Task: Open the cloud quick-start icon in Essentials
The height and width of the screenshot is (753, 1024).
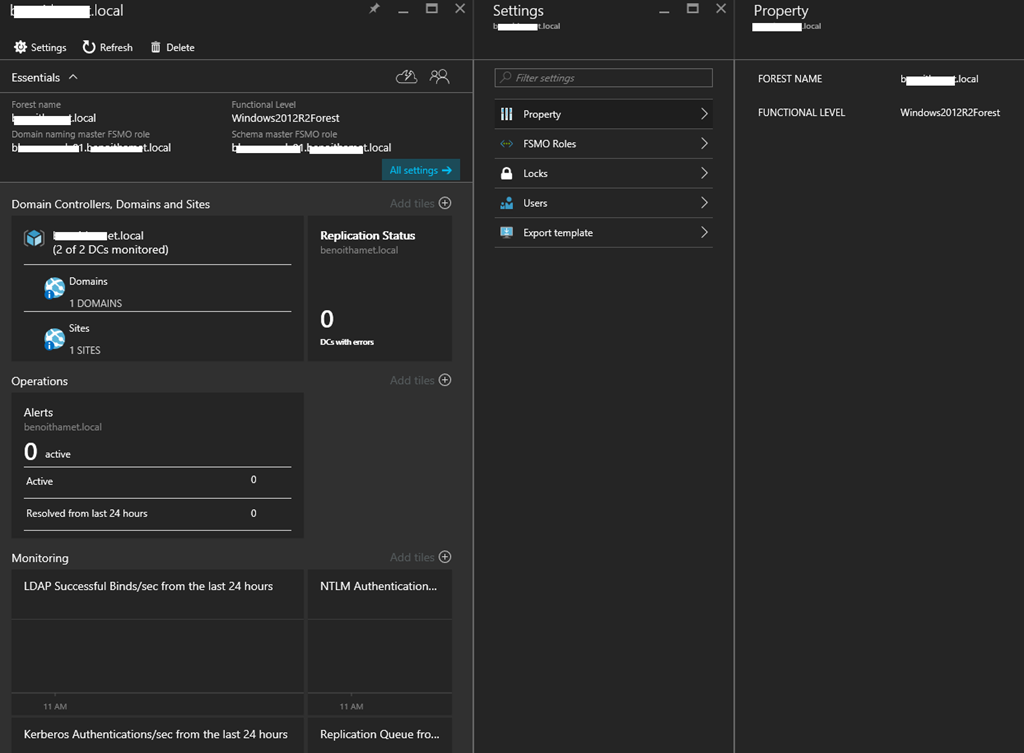Action: pos(406,77)
